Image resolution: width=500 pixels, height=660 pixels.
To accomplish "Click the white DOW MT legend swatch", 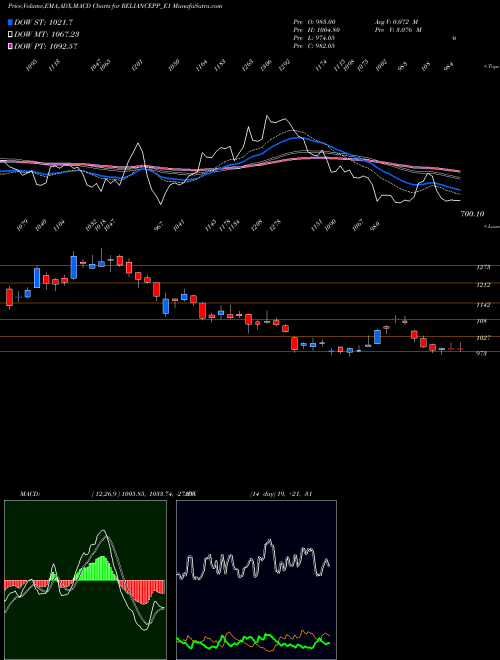I will pyautogui.click(x=10, y=34).
